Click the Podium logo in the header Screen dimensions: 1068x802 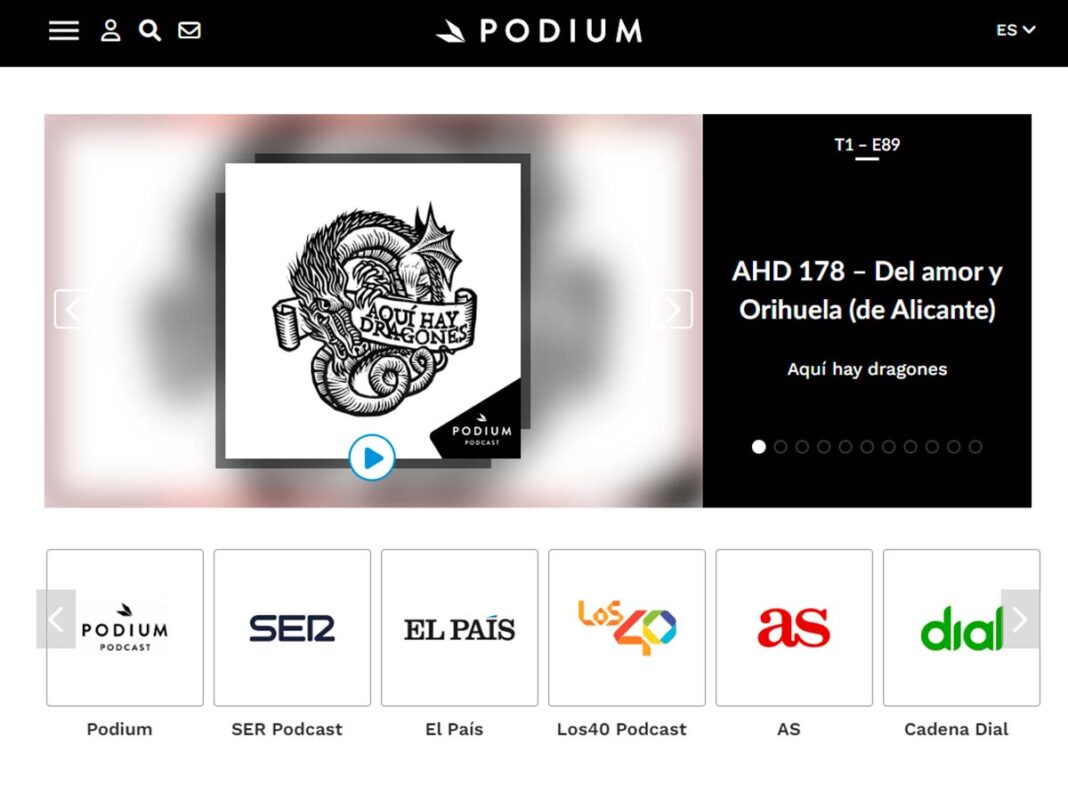pos(539,31)
